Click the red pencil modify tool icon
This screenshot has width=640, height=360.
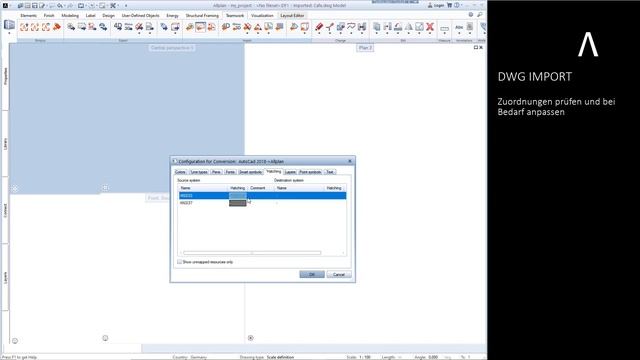coord(319,27)
